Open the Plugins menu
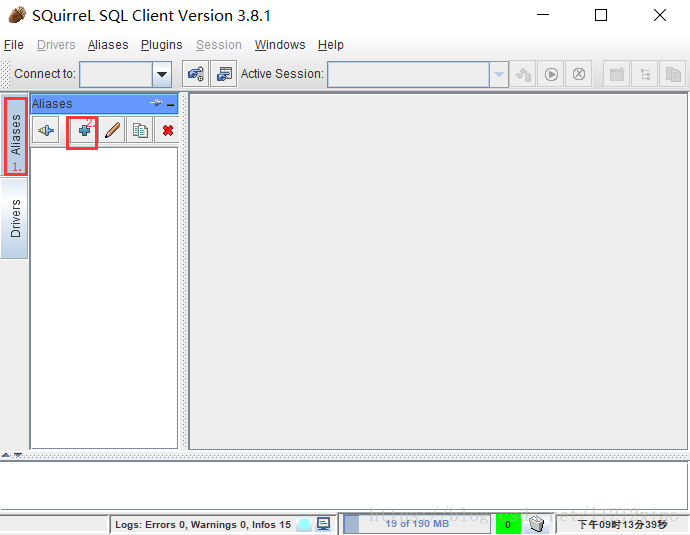Viewport: 690px width, 535px height. (x=161, y=45)
